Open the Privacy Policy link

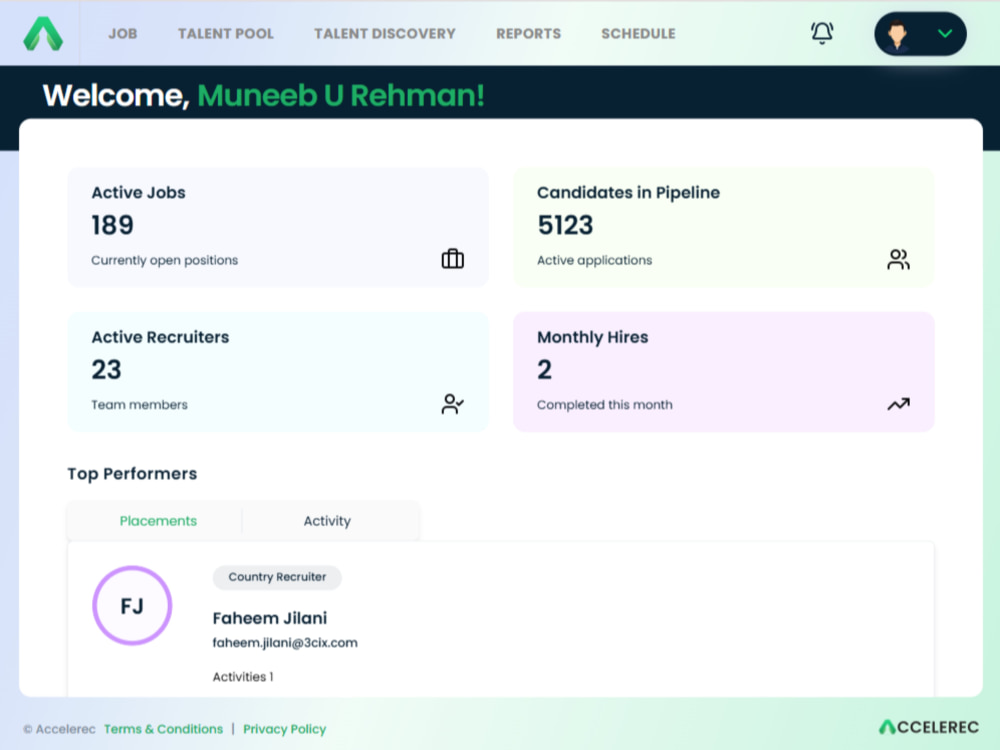coord(284,729)
